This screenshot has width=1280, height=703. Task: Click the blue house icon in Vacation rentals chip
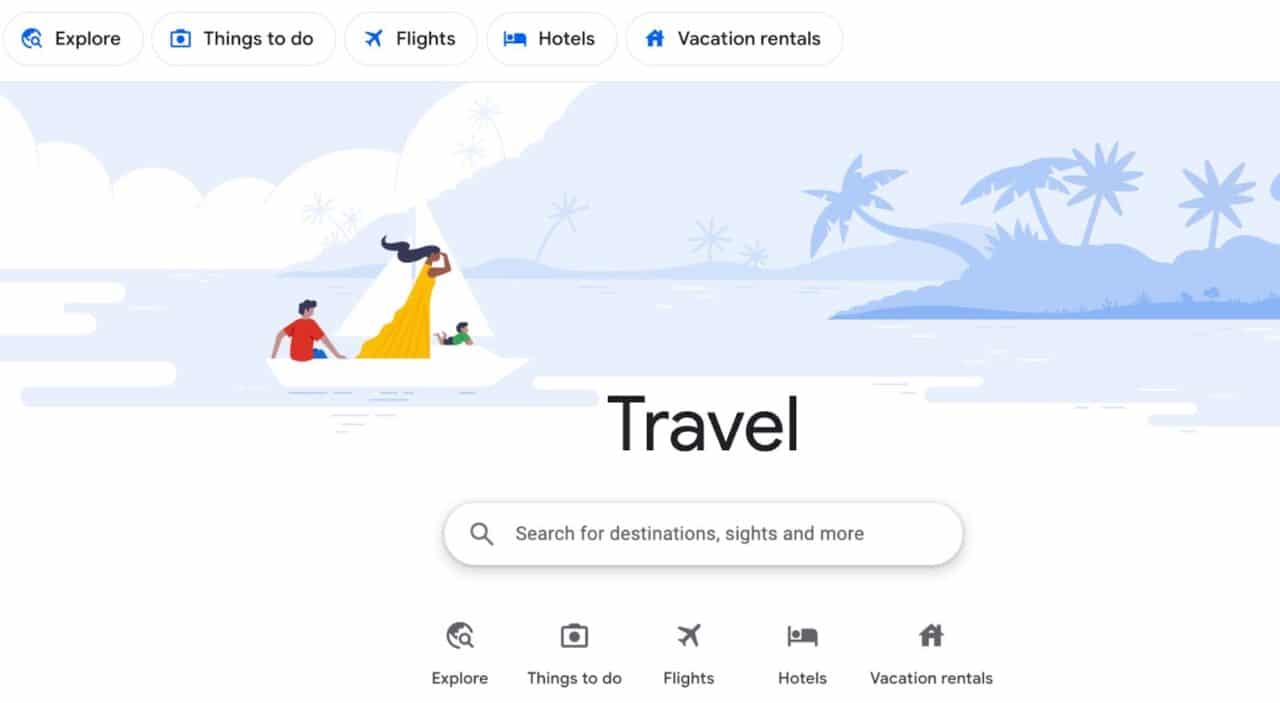pos(655,39)
